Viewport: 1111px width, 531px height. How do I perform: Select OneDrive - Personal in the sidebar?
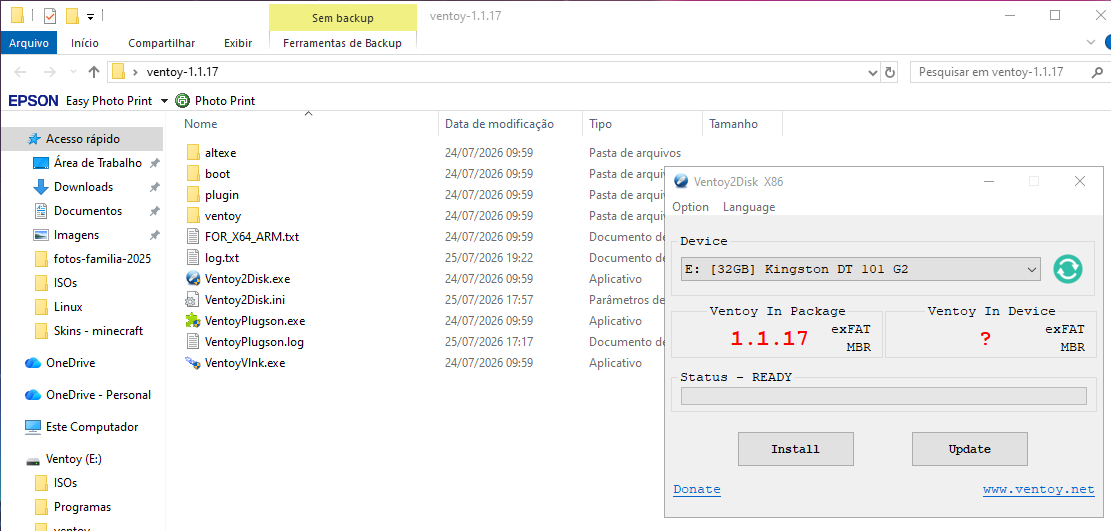(x=98, y=395)
